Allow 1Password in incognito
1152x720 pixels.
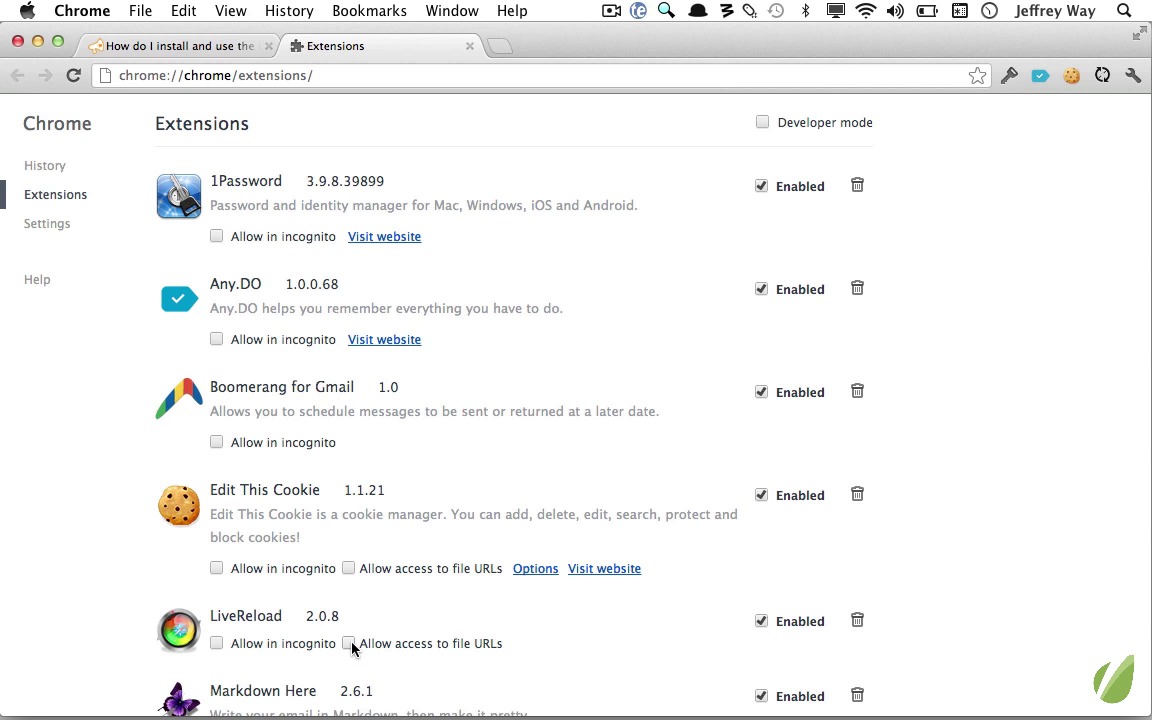click(x=216, y=236)
